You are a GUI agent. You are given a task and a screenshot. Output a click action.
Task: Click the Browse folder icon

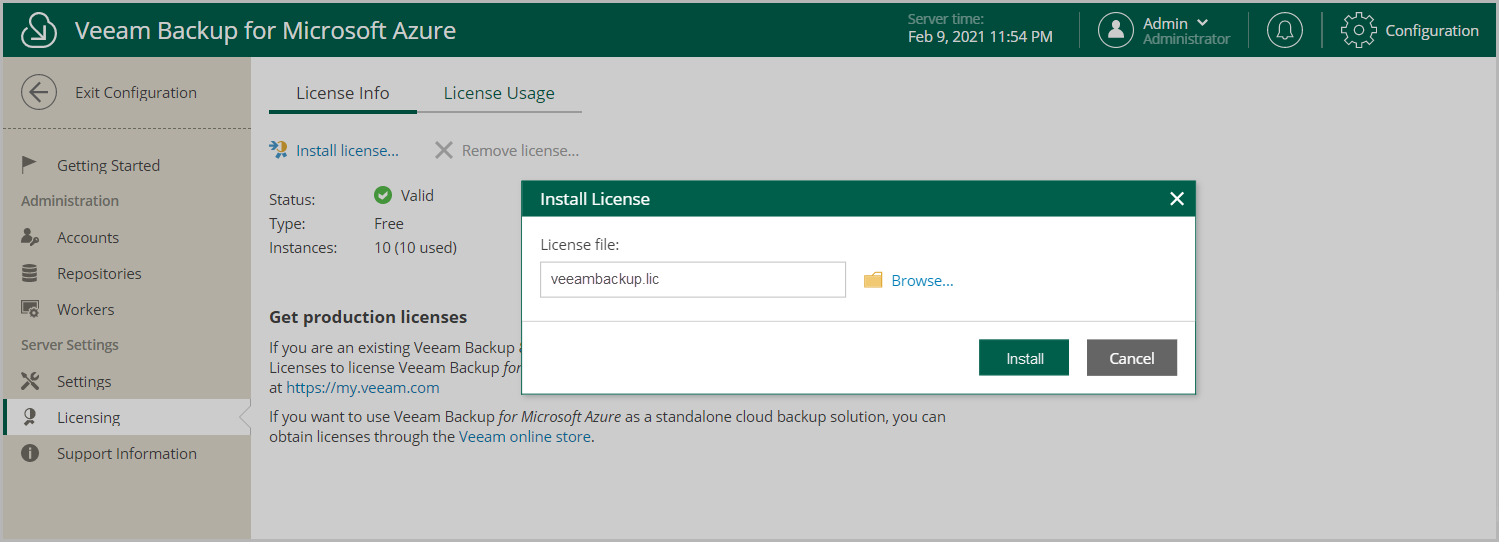[x=873, y=280]
